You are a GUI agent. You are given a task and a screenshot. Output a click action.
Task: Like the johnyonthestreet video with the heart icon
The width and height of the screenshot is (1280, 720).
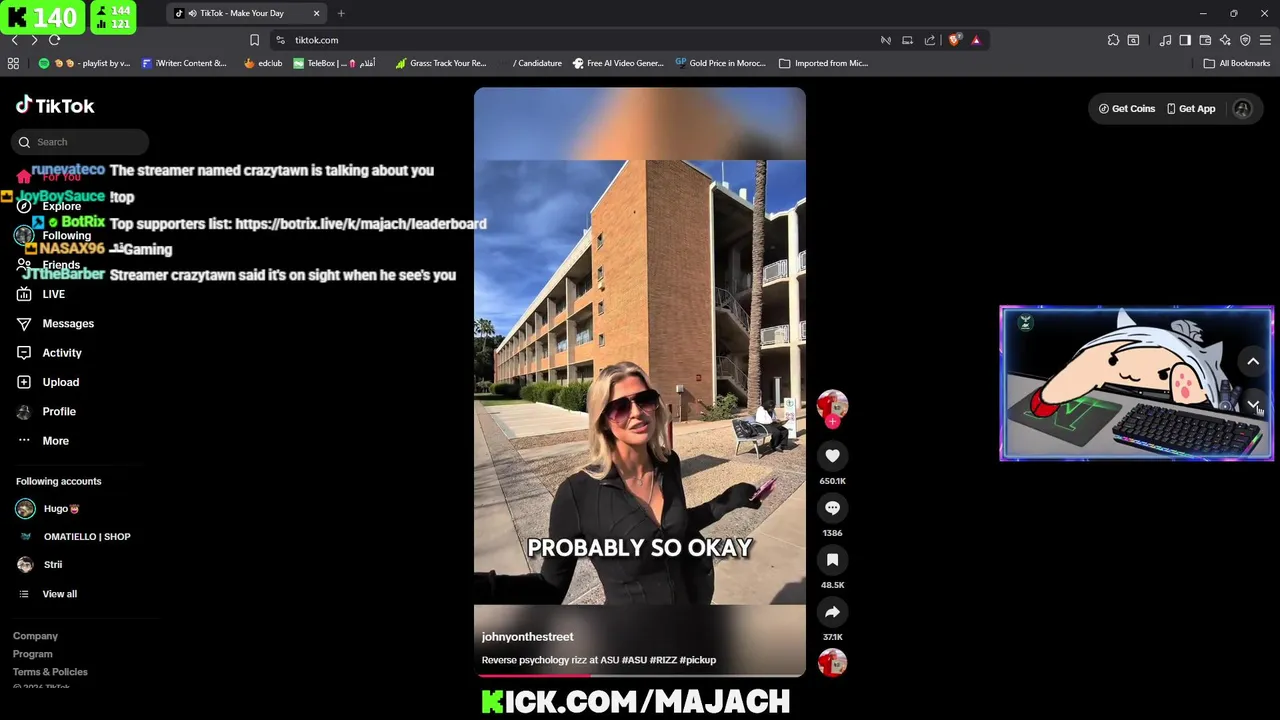tap(832, 456)
